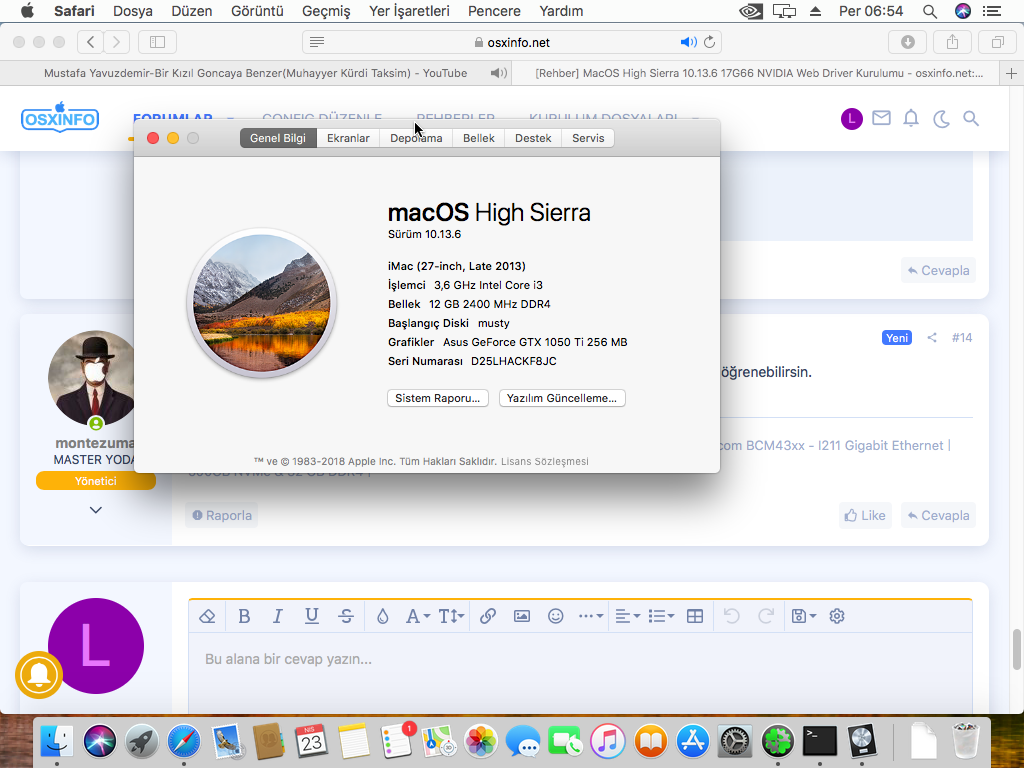Viewport: 1024px width, 768px height.
Task: Insert a table in the reply editor
Action: [695, 616]
